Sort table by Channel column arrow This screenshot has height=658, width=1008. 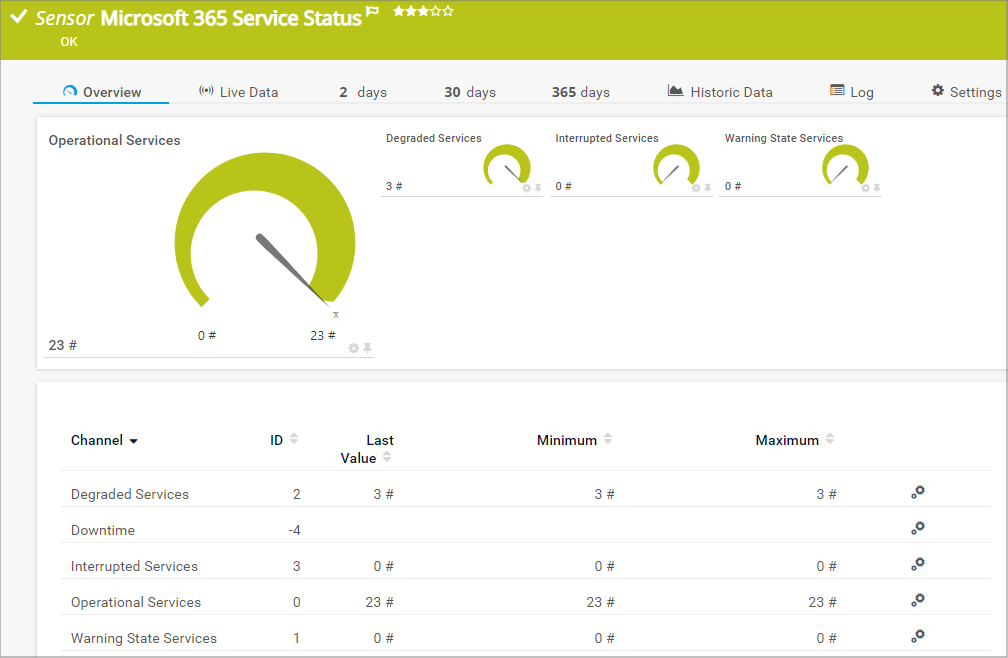pos(134,441)
